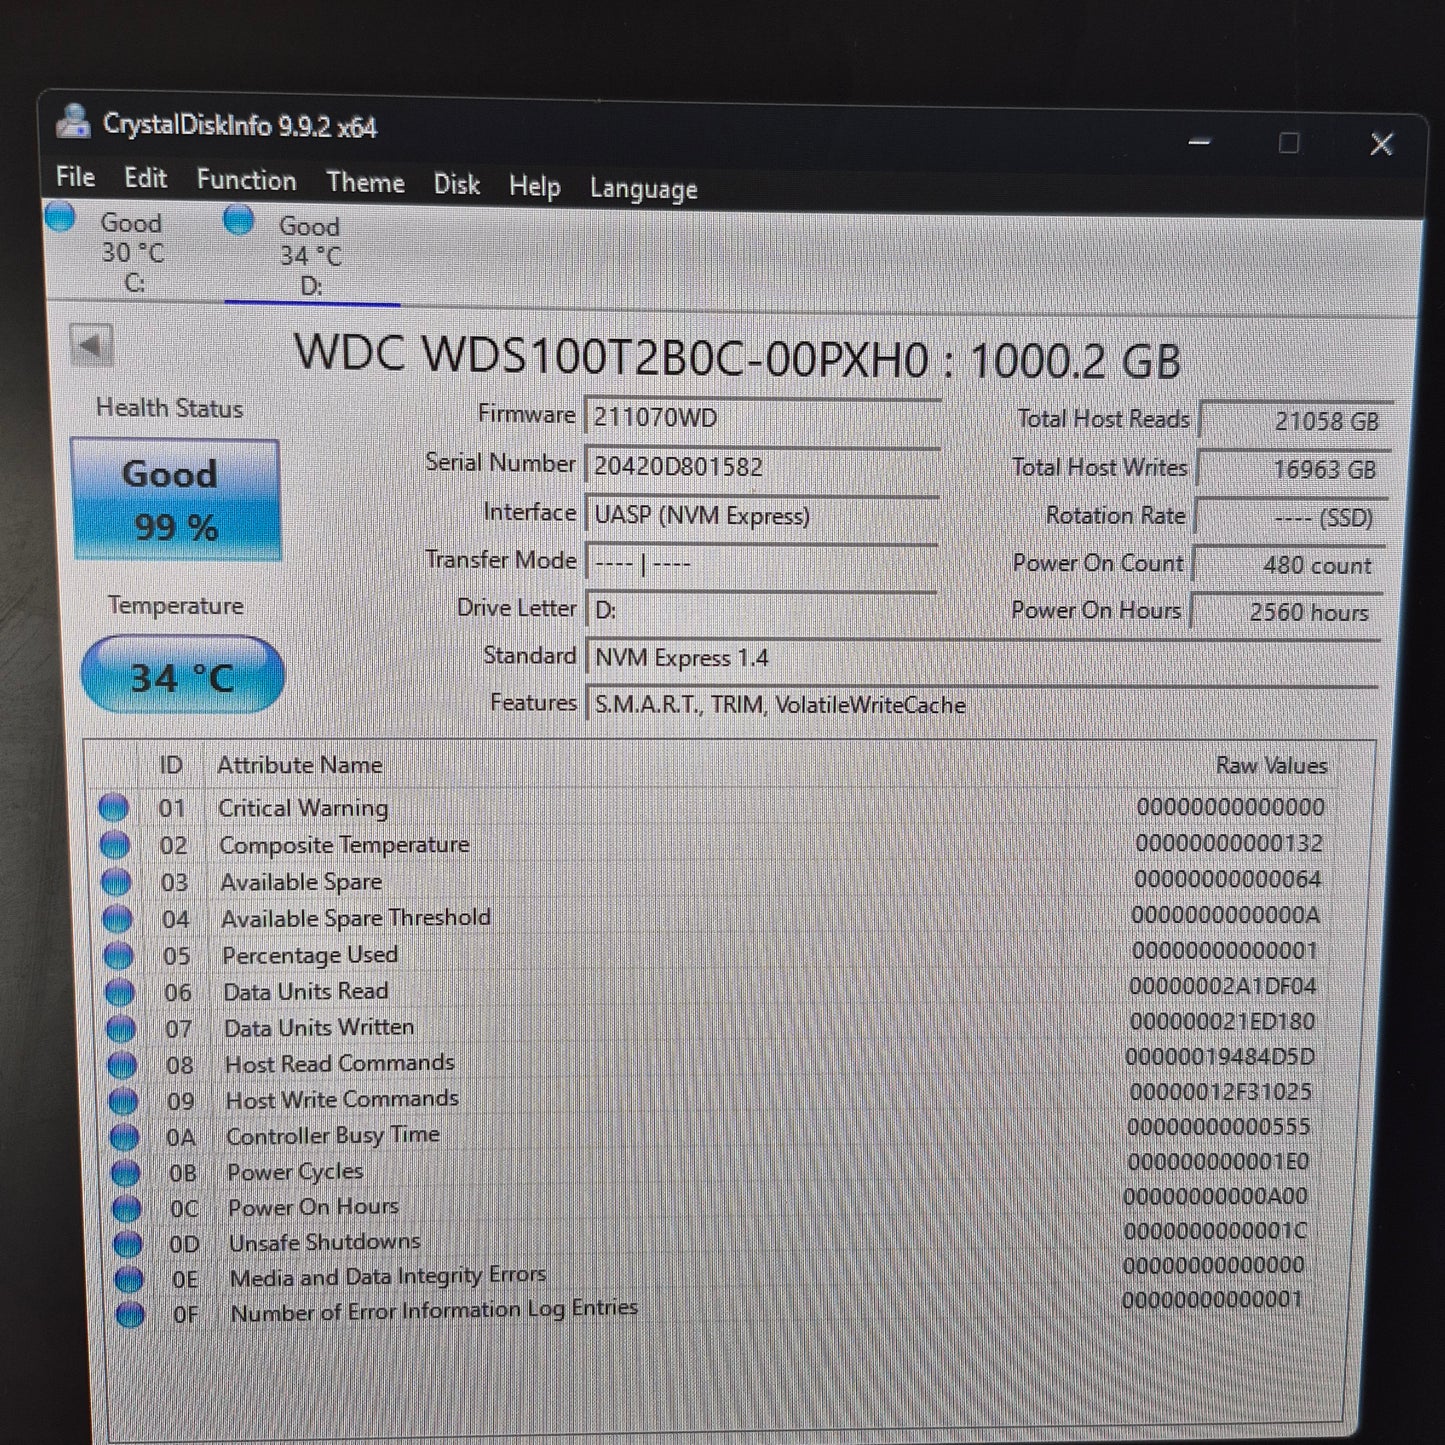Click the Attribute Name column header
Screen dimensions: 1445x1445
point(299,765)
